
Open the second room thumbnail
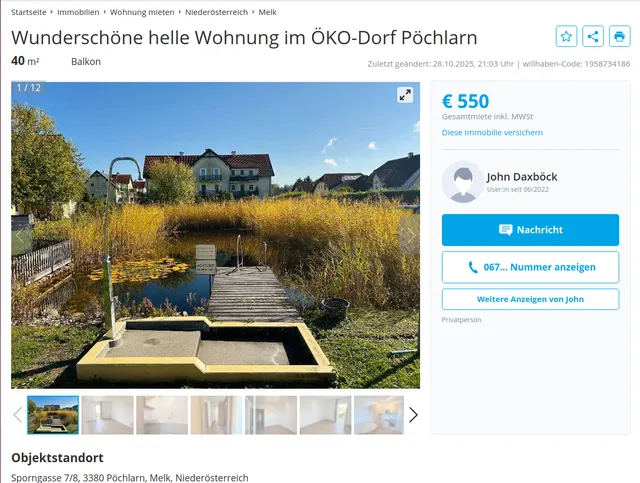tap(107, 415)
